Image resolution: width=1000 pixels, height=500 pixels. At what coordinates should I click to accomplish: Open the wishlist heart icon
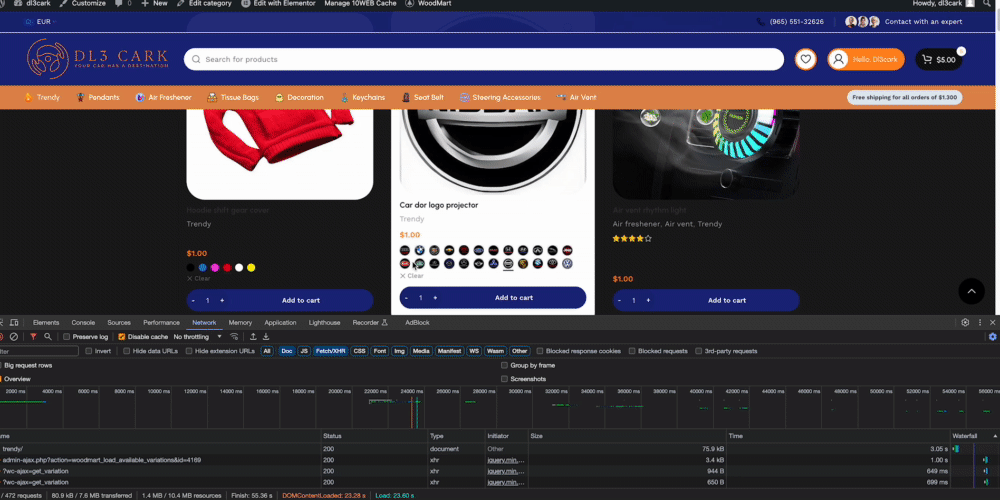pos(806,59)
